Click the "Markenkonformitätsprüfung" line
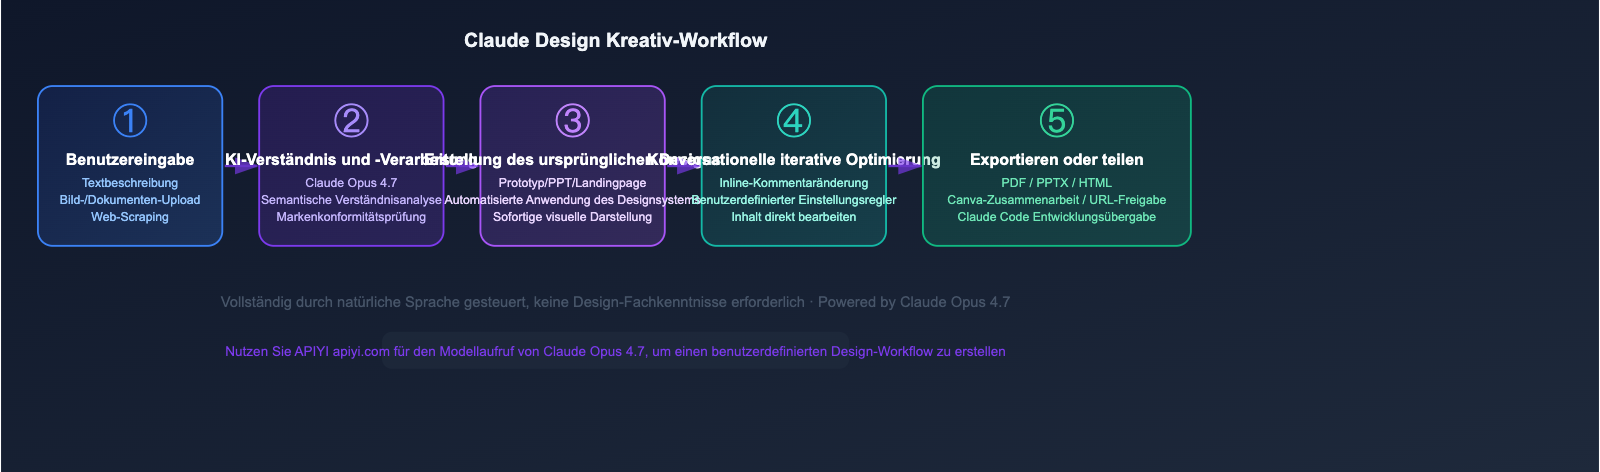This screenshot has width=1600, height=472. 351,217
